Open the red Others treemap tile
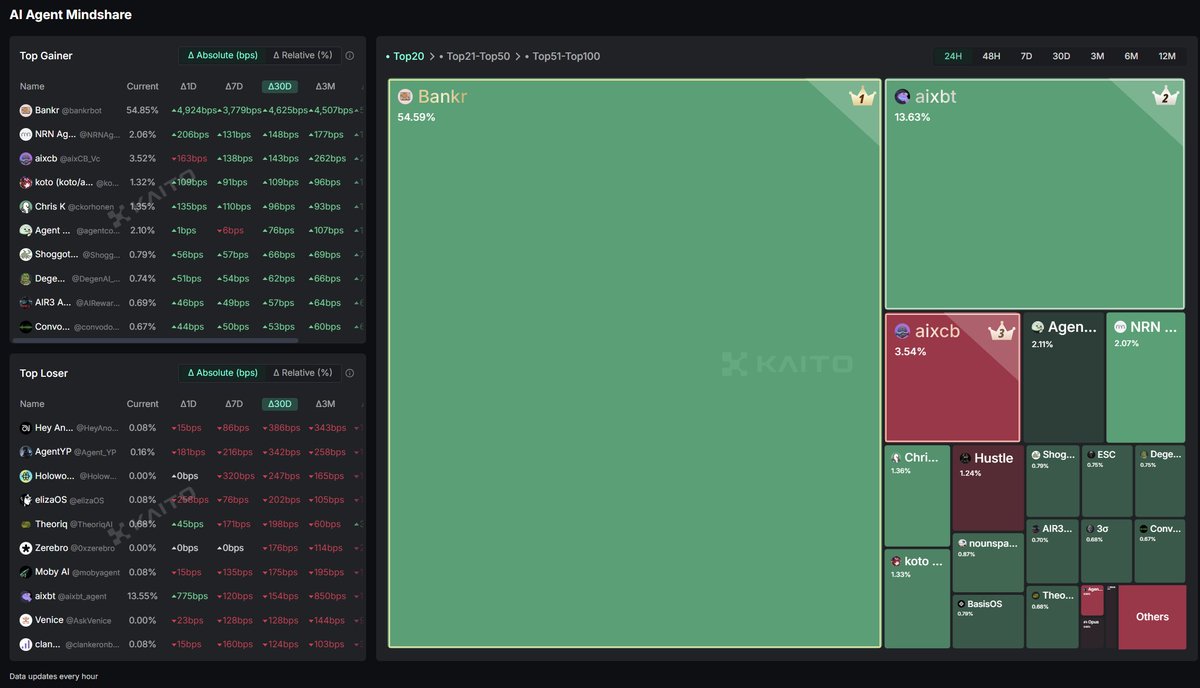Viewport: 1200px width, 688px height. [1152, 617]
